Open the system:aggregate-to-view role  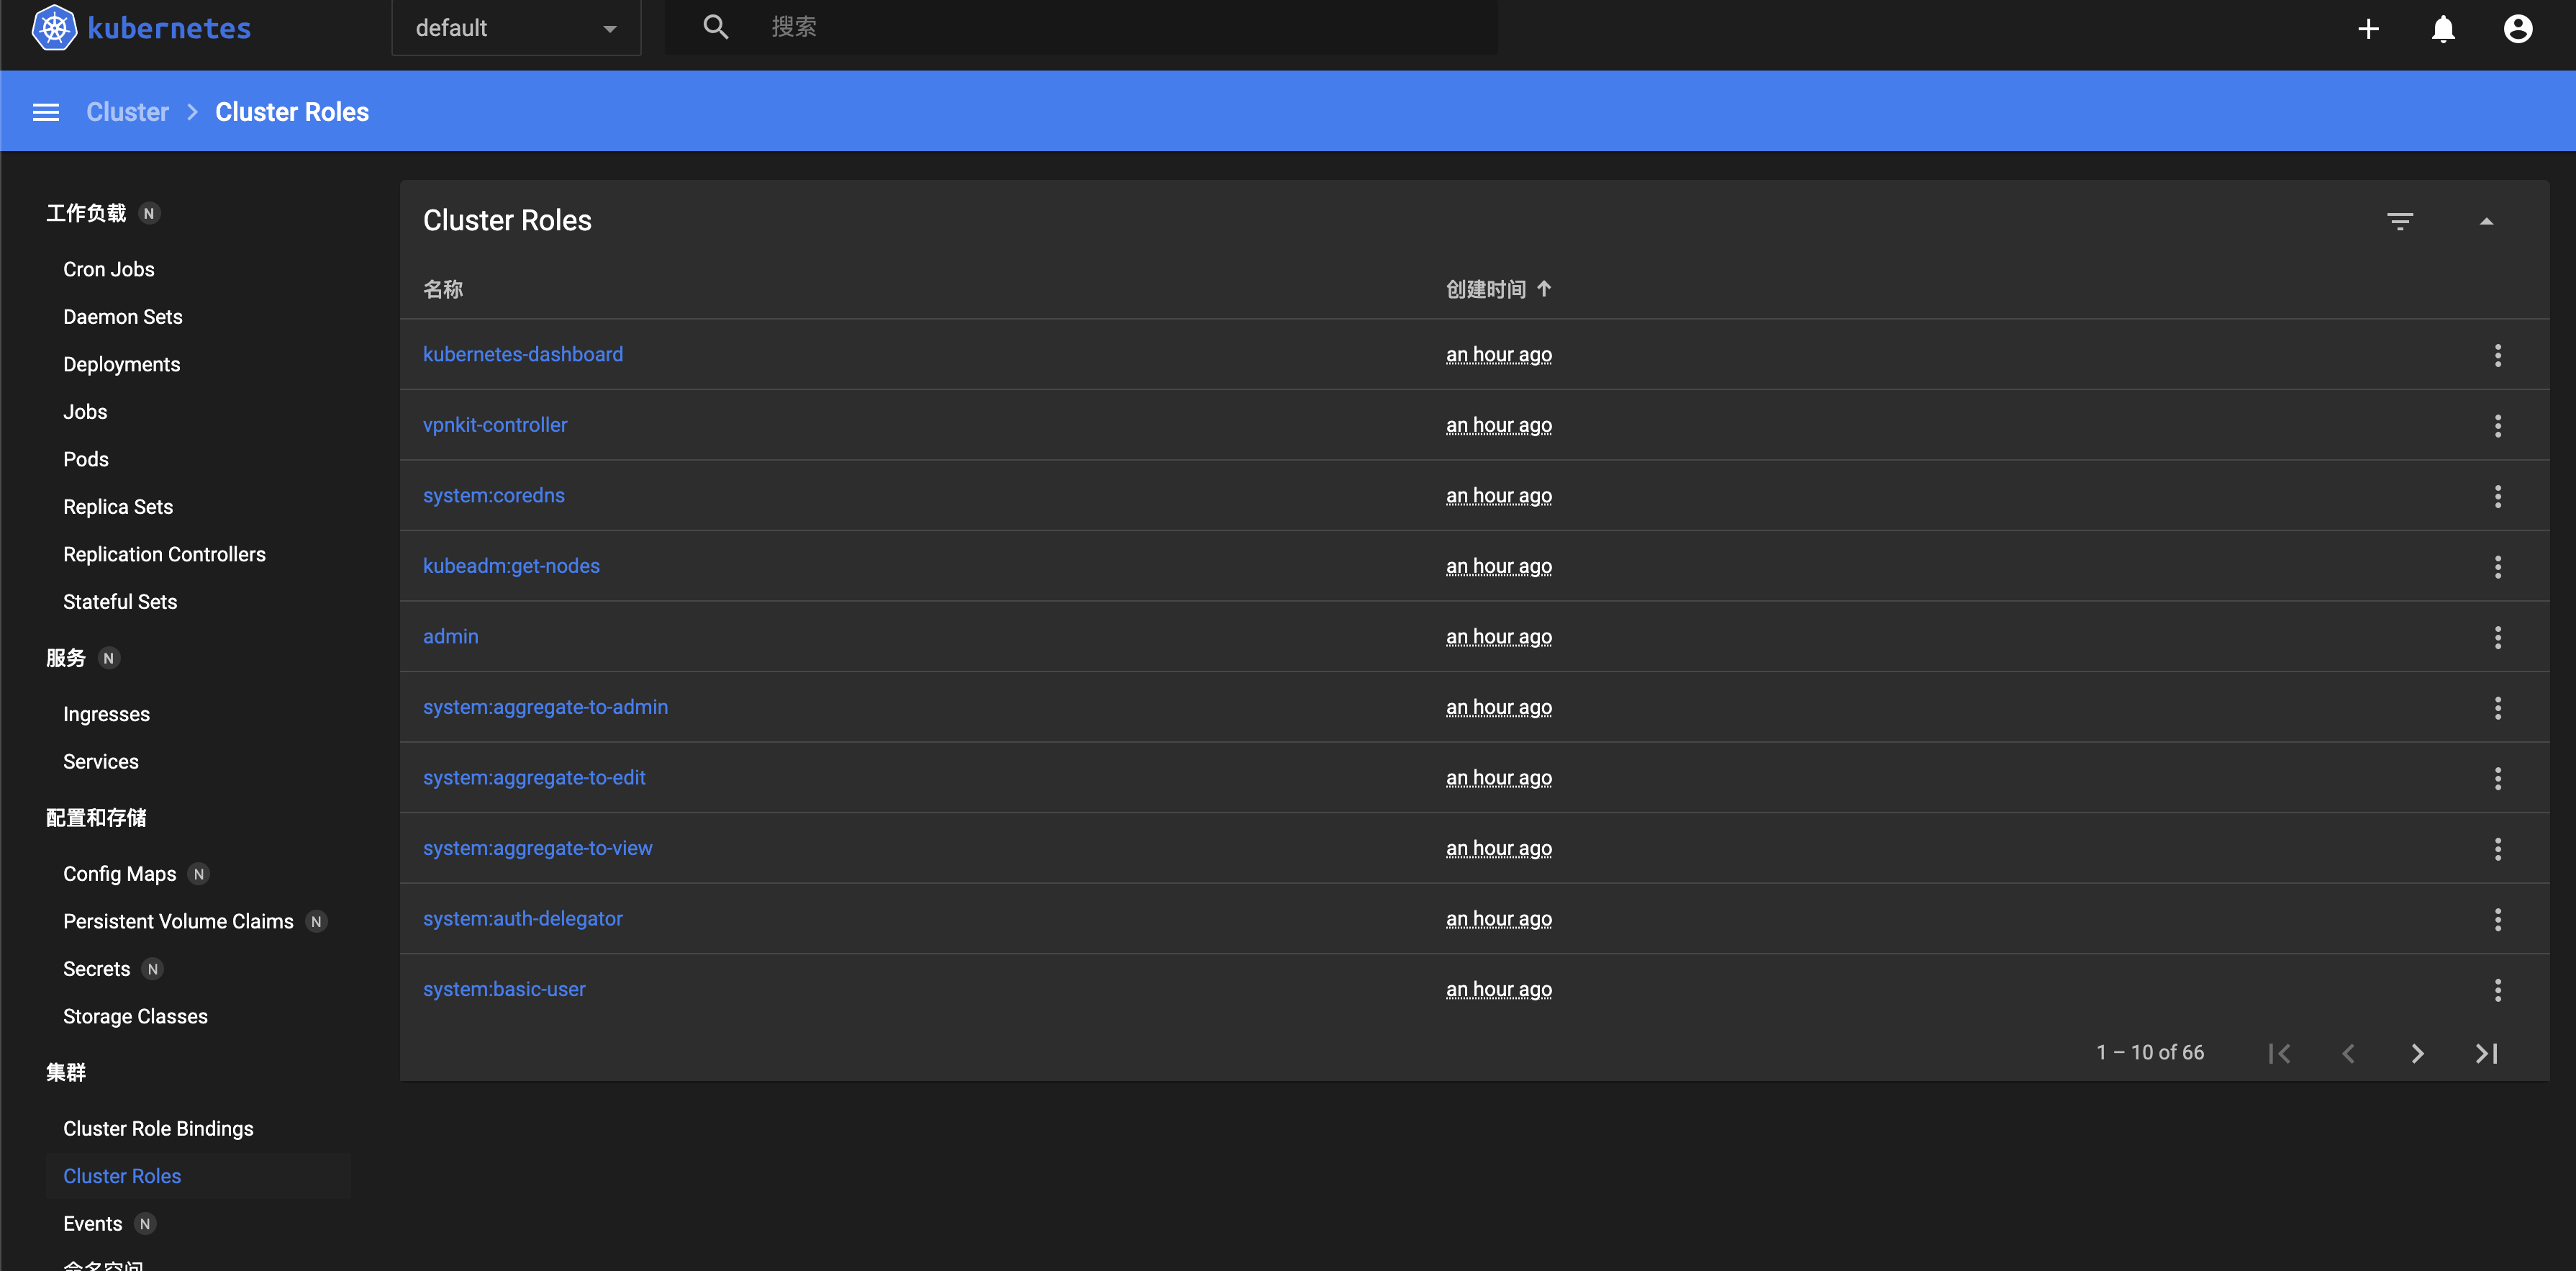[538, 848]
